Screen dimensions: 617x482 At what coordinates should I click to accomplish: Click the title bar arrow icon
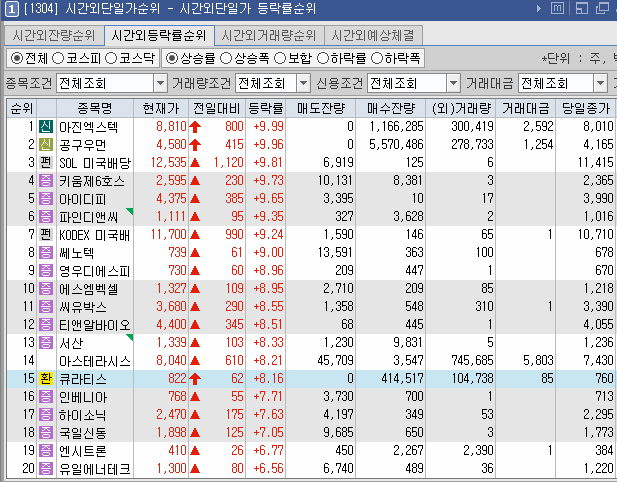pos(539,8)
